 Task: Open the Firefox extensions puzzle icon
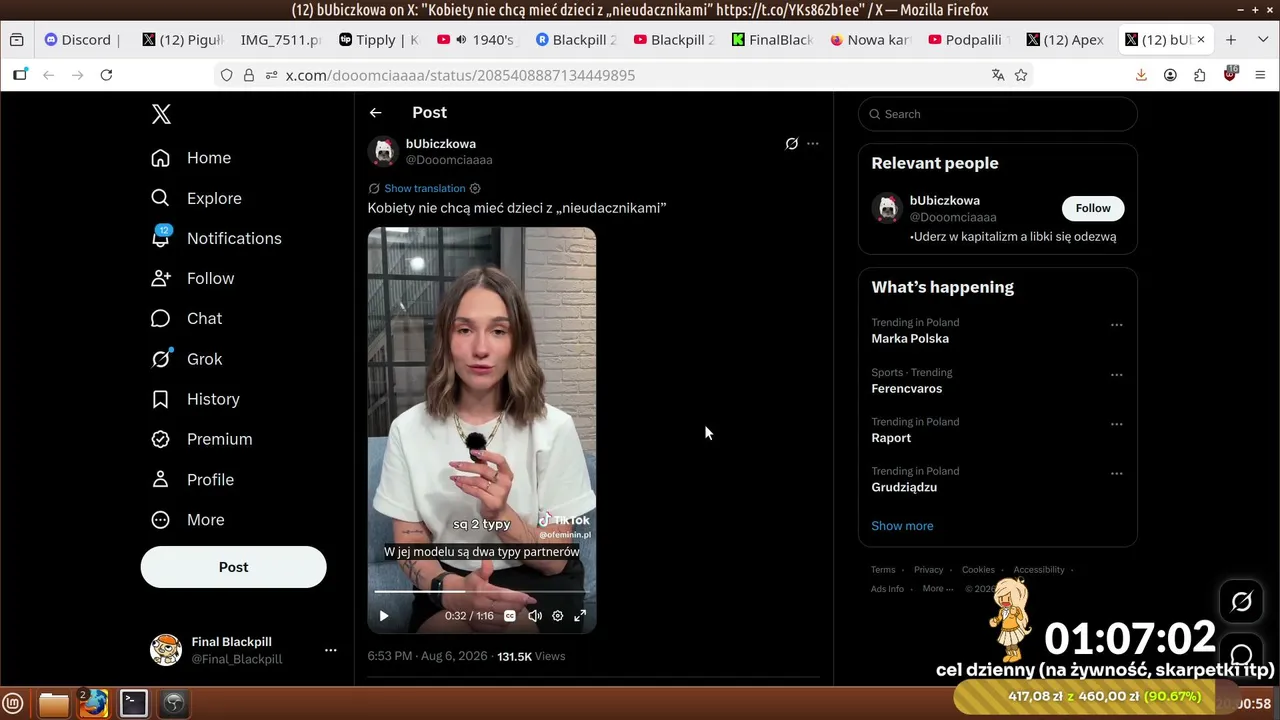[1199, 75]
